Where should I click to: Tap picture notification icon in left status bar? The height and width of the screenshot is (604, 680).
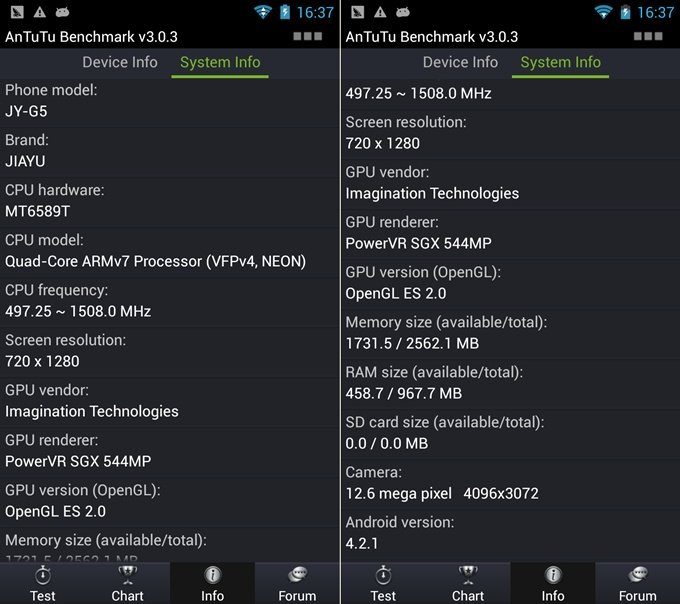tap(17, 12)
